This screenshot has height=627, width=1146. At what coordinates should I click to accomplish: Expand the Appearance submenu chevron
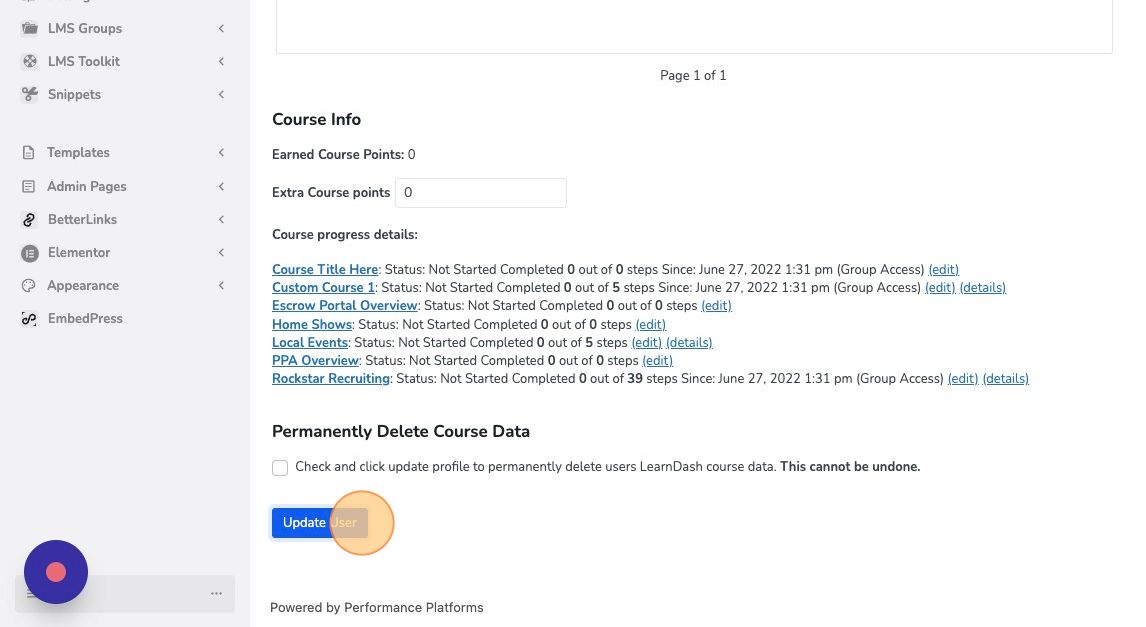tap(221, 286)
